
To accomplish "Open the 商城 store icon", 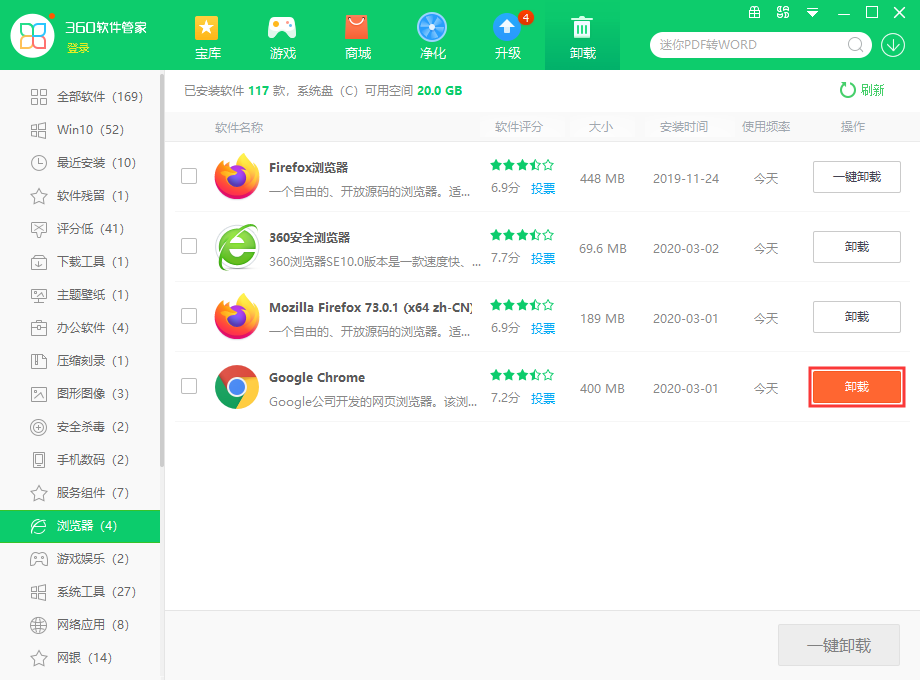I will coord(357,28).
